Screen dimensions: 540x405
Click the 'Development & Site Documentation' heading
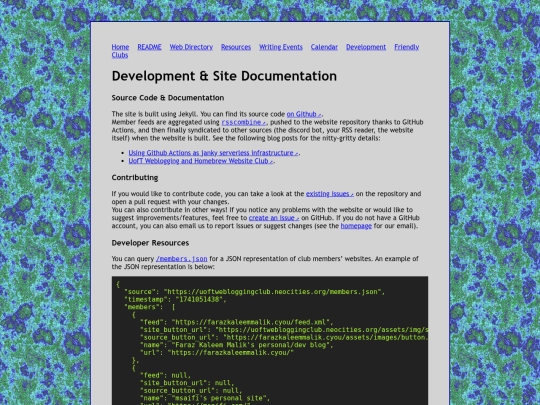pyautogui.click(x=224, y=76)
